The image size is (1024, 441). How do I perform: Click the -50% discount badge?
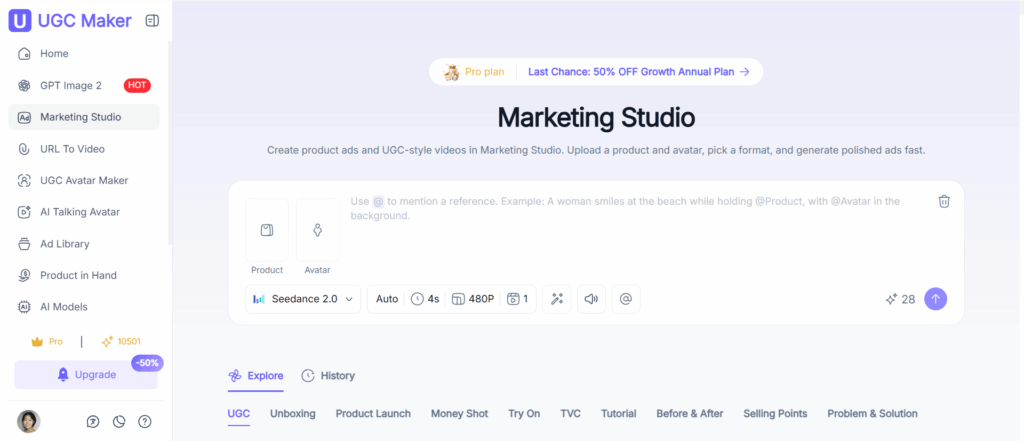(147, 363)
